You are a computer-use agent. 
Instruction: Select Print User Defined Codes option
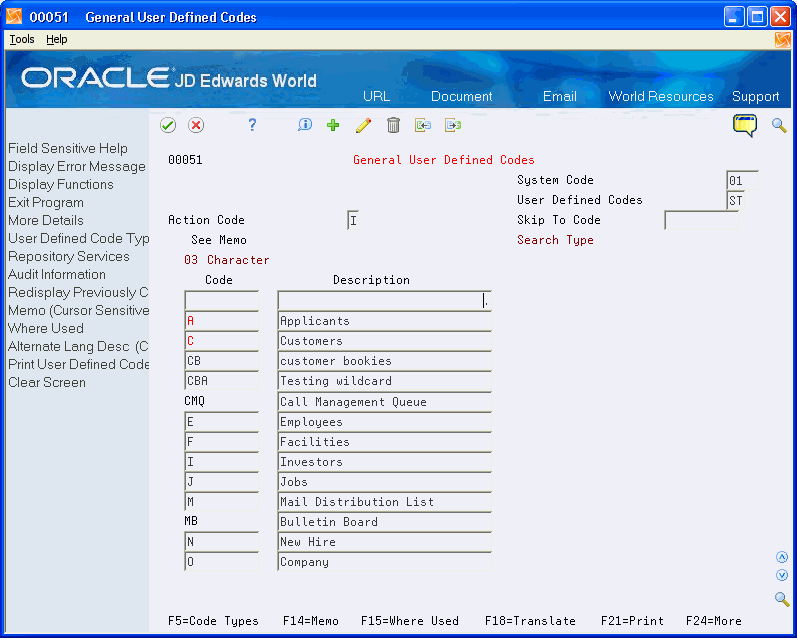pyautogui.click(x=78, y=364)
